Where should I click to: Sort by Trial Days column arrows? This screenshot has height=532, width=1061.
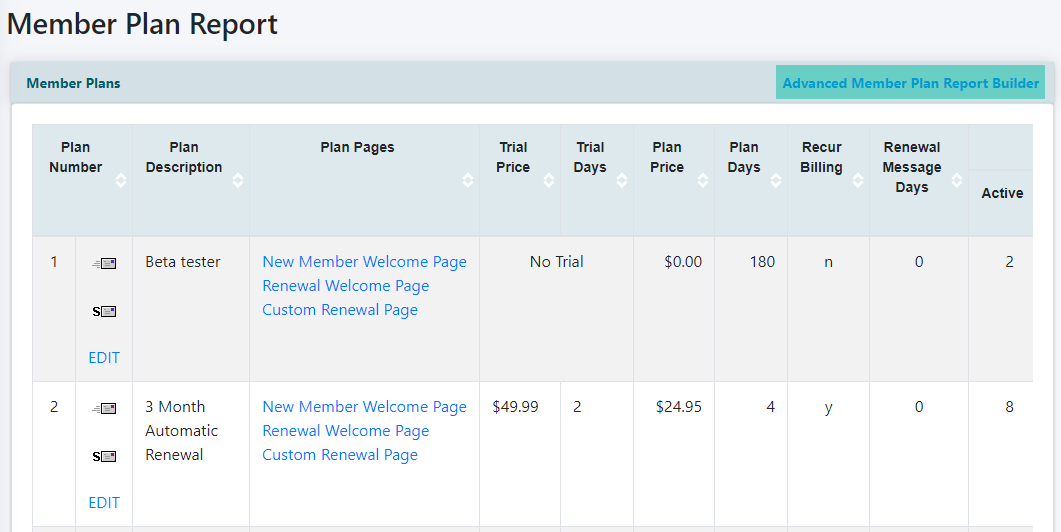click(622, 180)
